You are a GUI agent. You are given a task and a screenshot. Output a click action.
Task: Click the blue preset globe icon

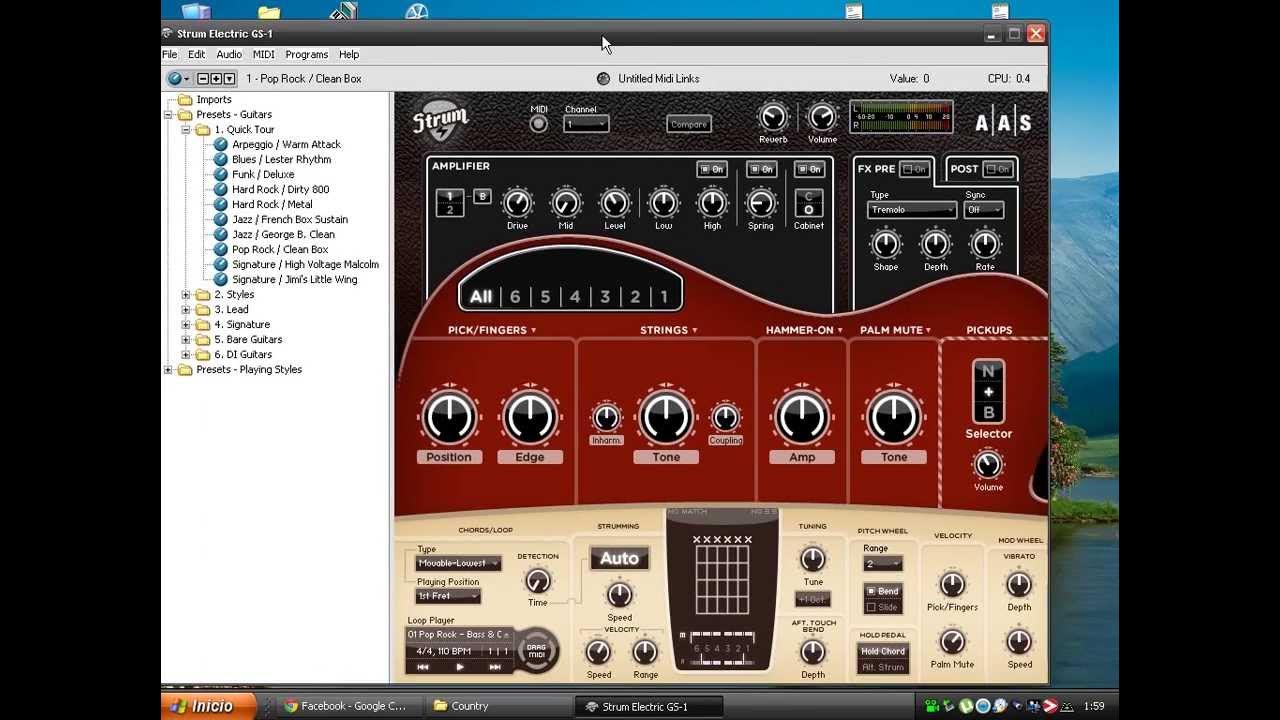tap(174, 78)
